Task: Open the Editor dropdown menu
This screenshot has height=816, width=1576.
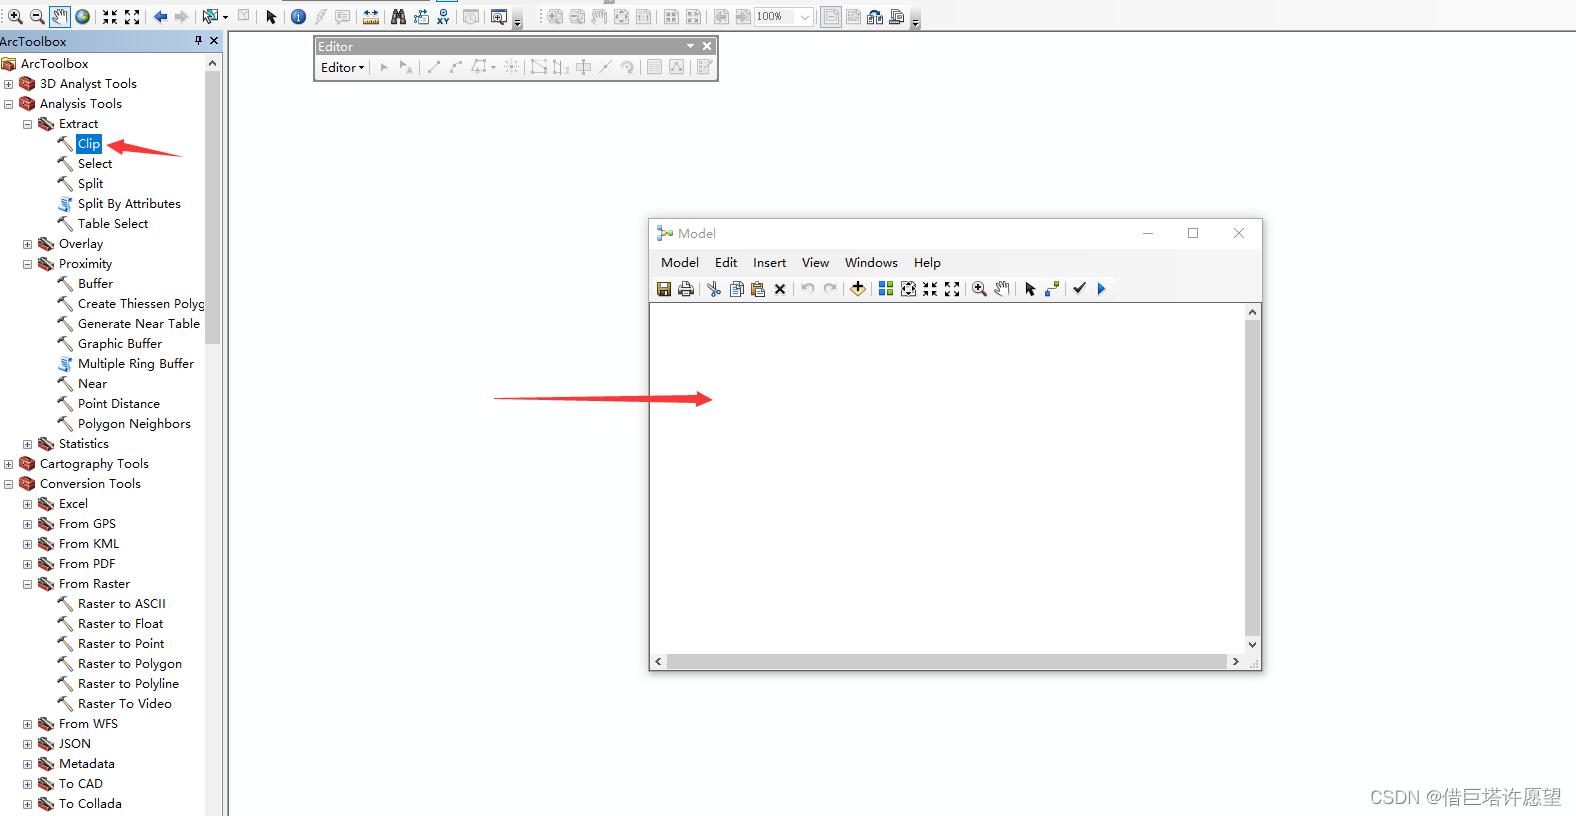Action: (343, 67)
